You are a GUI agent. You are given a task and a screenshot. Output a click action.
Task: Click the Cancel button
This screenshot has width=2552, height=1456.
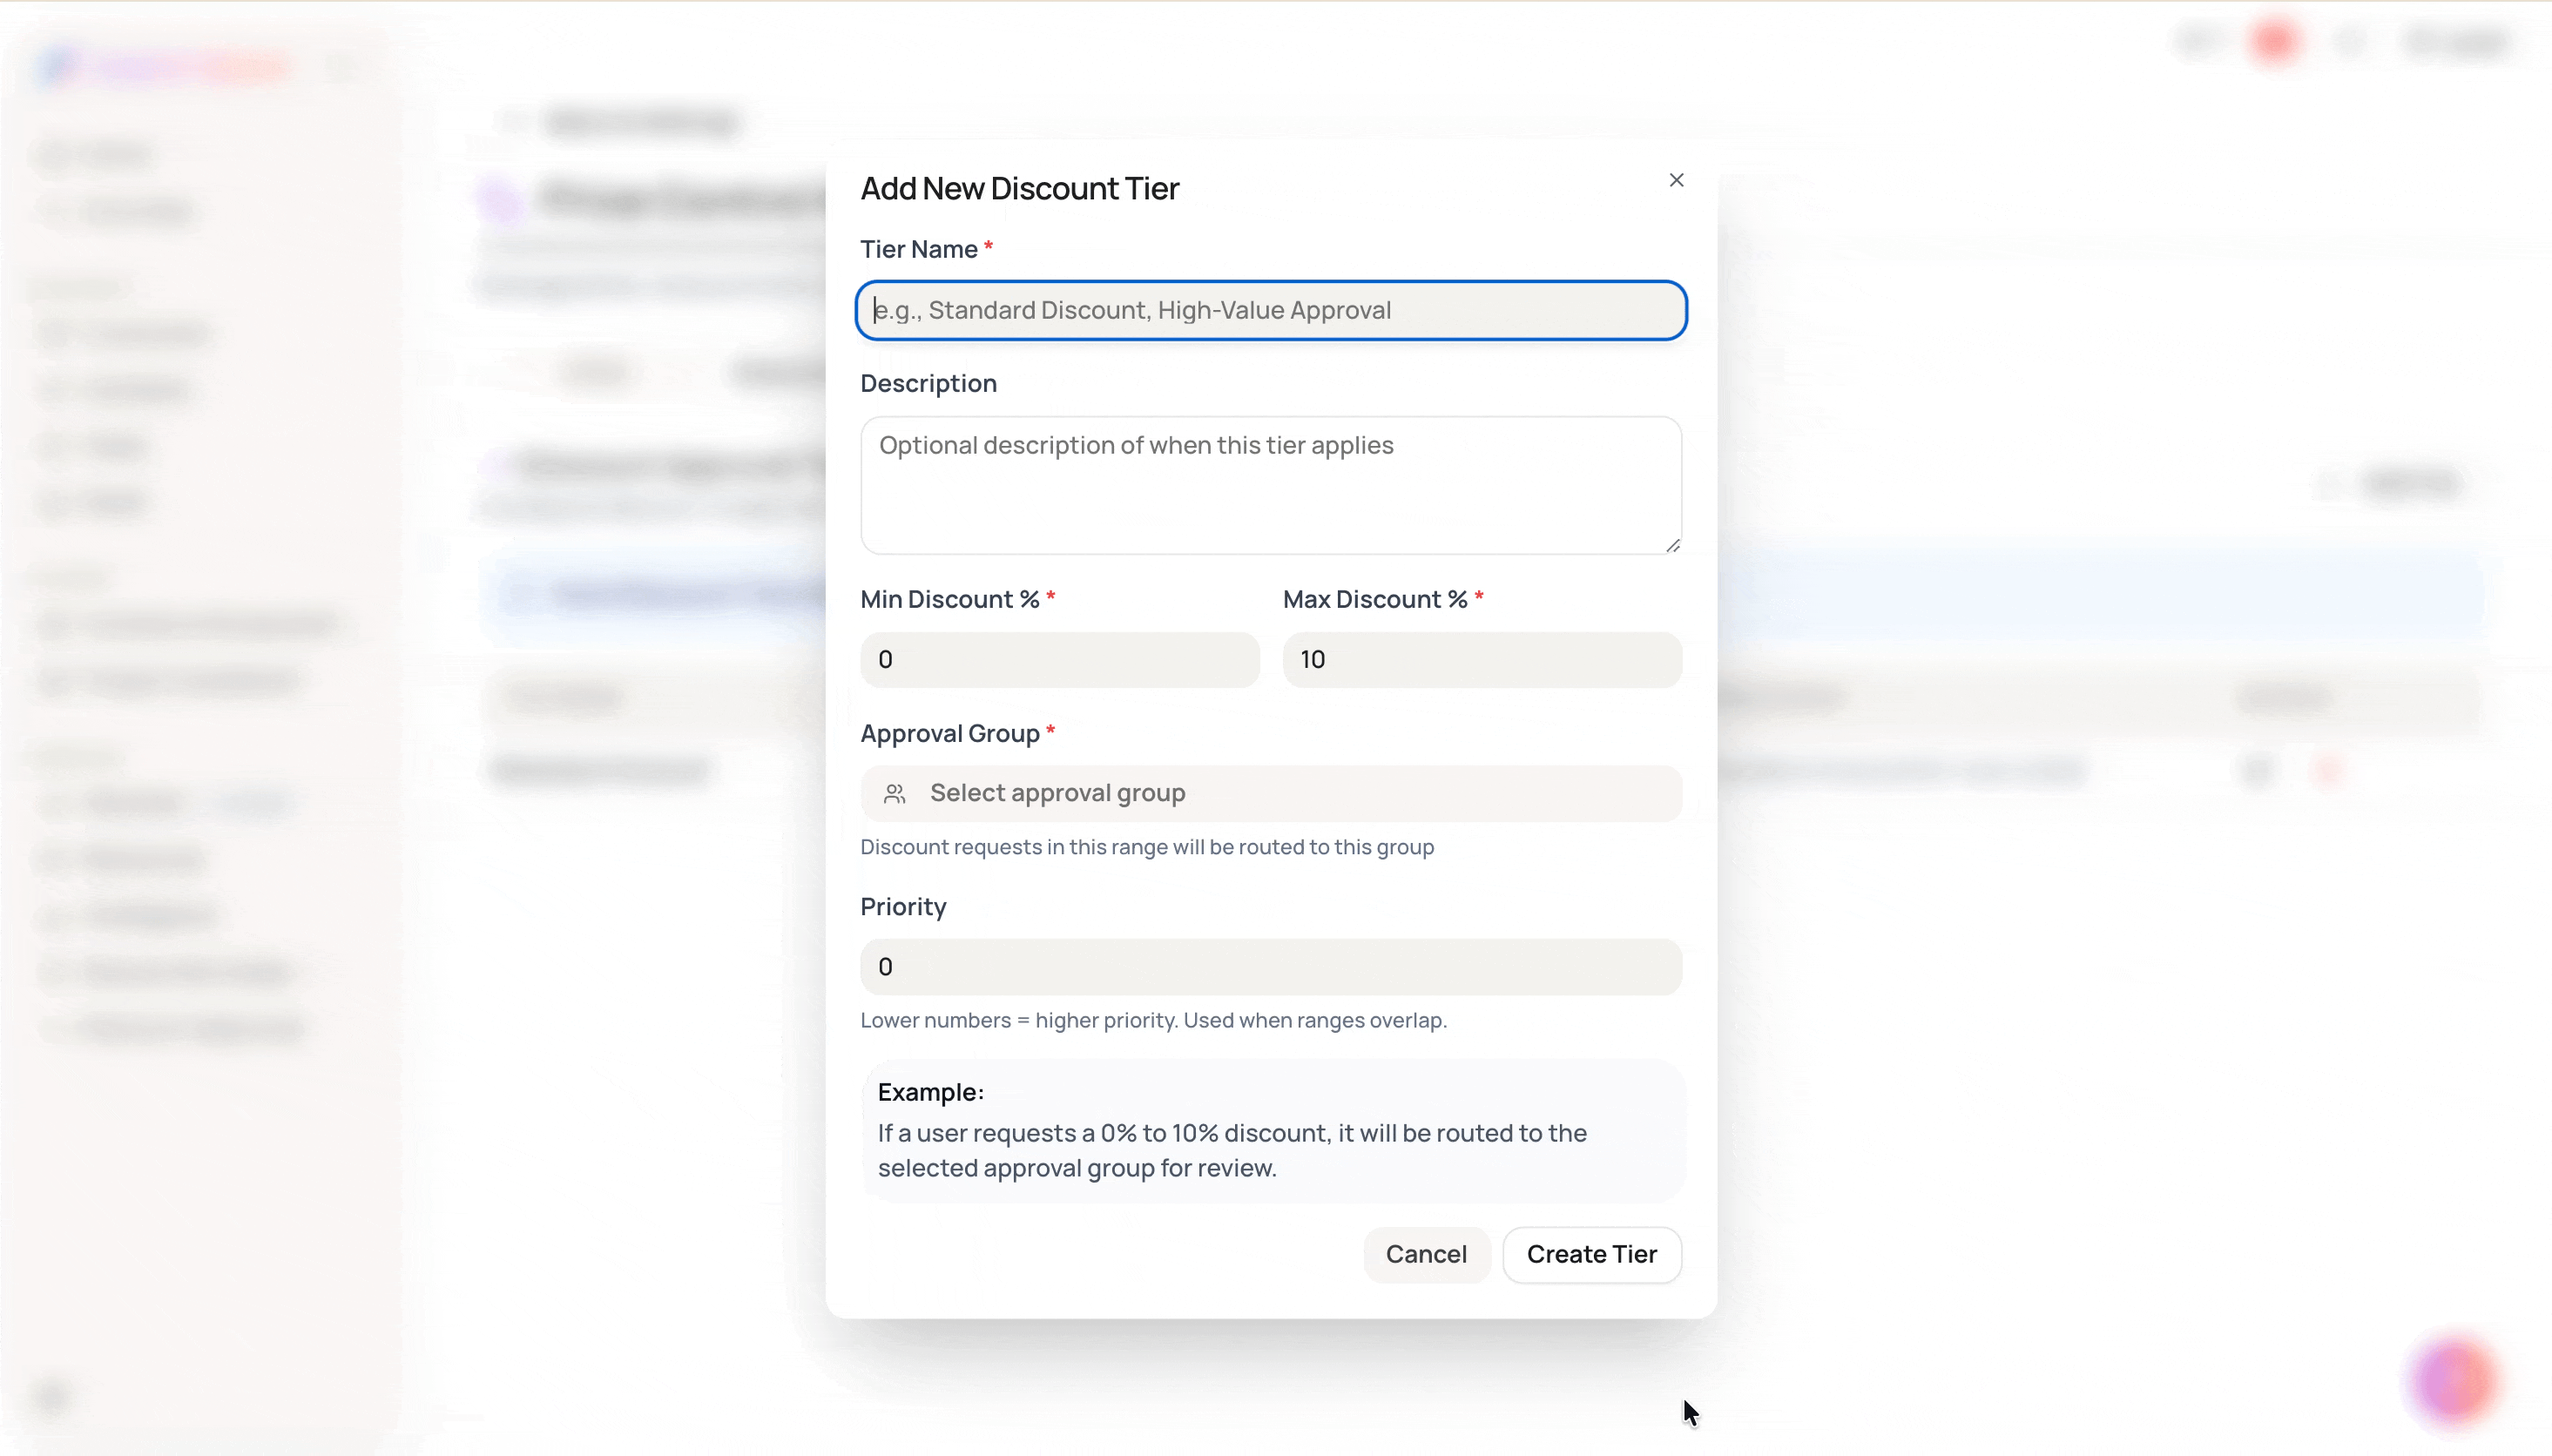point(1426,1254)
